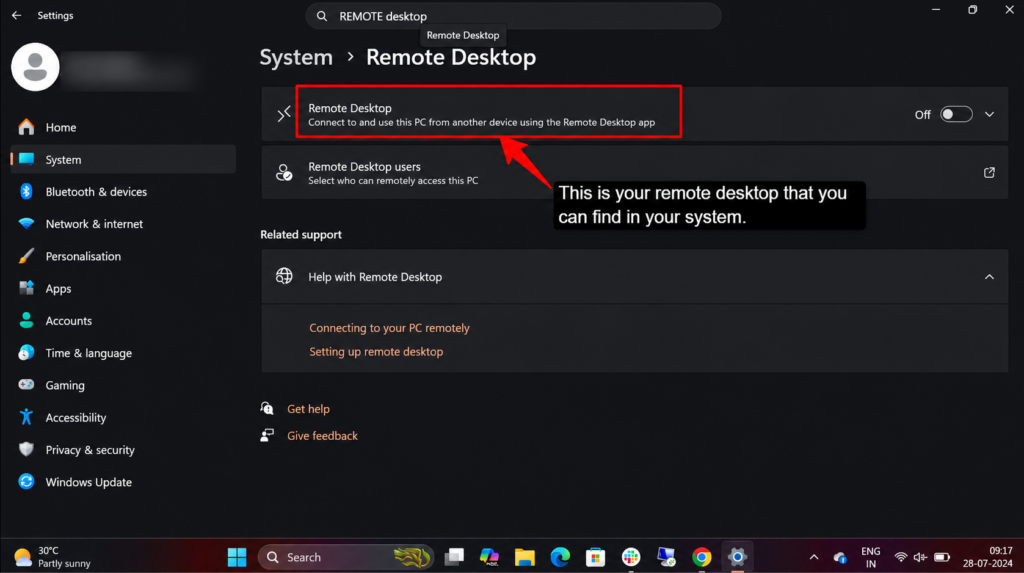
Task: Open the Windows Start menu
Action: coord(237,557)
